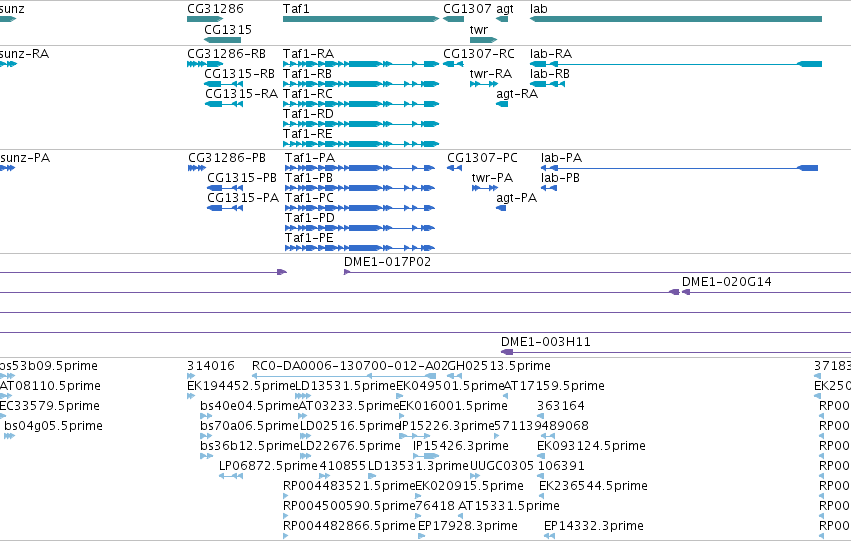The image size is (851, 541).
Task: Click the agt gene label
Action: coord(505,9)
